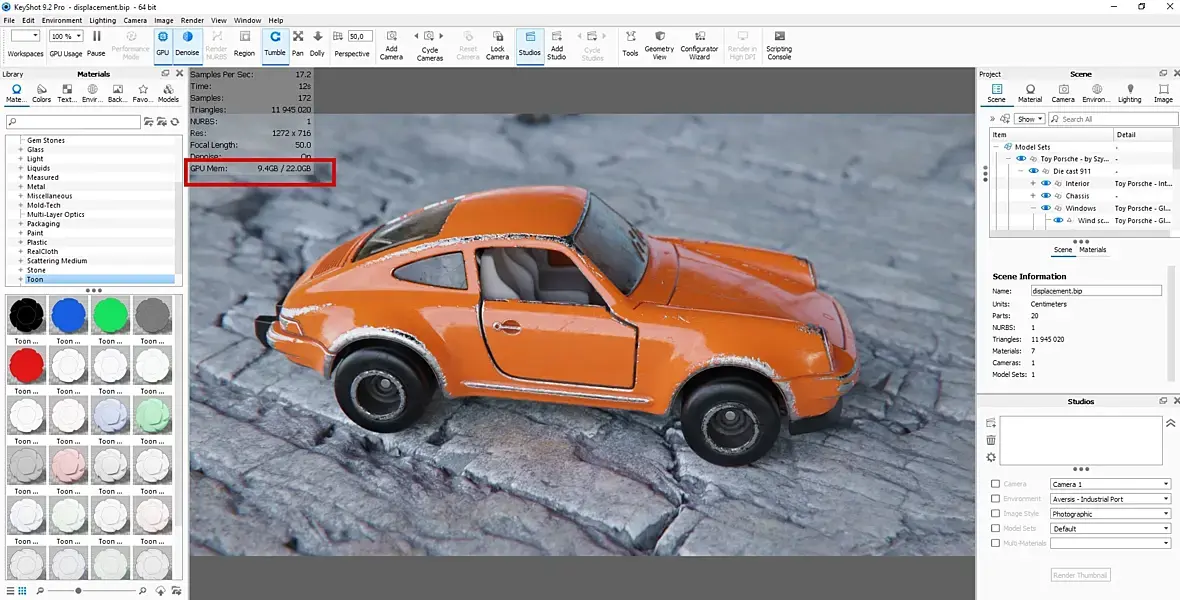Open the Image Style Photographic dropdown
Image resolution: width=1180 pixels, height=600 pixels.
(x=1109, y=513)
